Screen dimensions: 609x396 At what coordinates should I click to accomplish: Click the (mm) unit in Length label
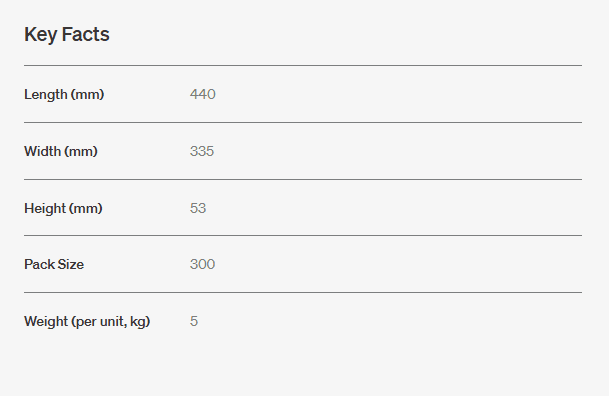88,94
